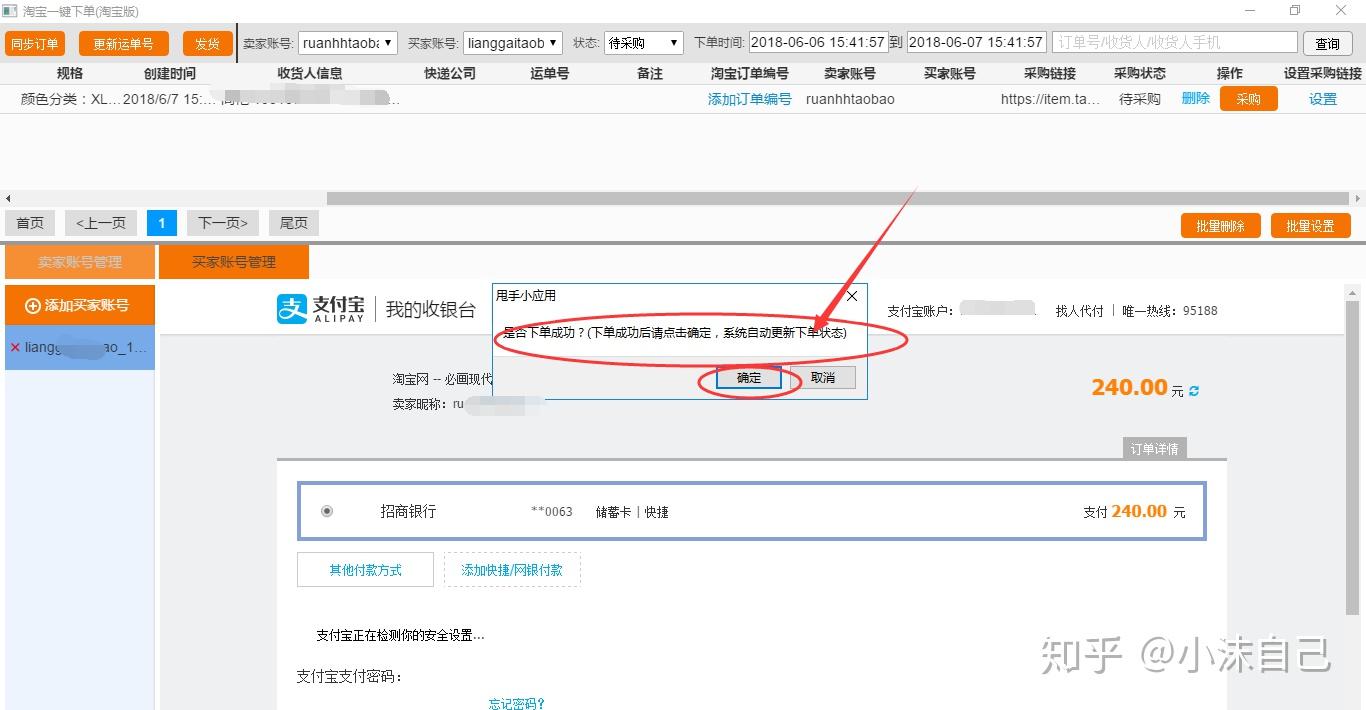Viewport: 1366px width, 710px height.
Task: Click the 规格 column header
Action: click(x=70, y=73)
